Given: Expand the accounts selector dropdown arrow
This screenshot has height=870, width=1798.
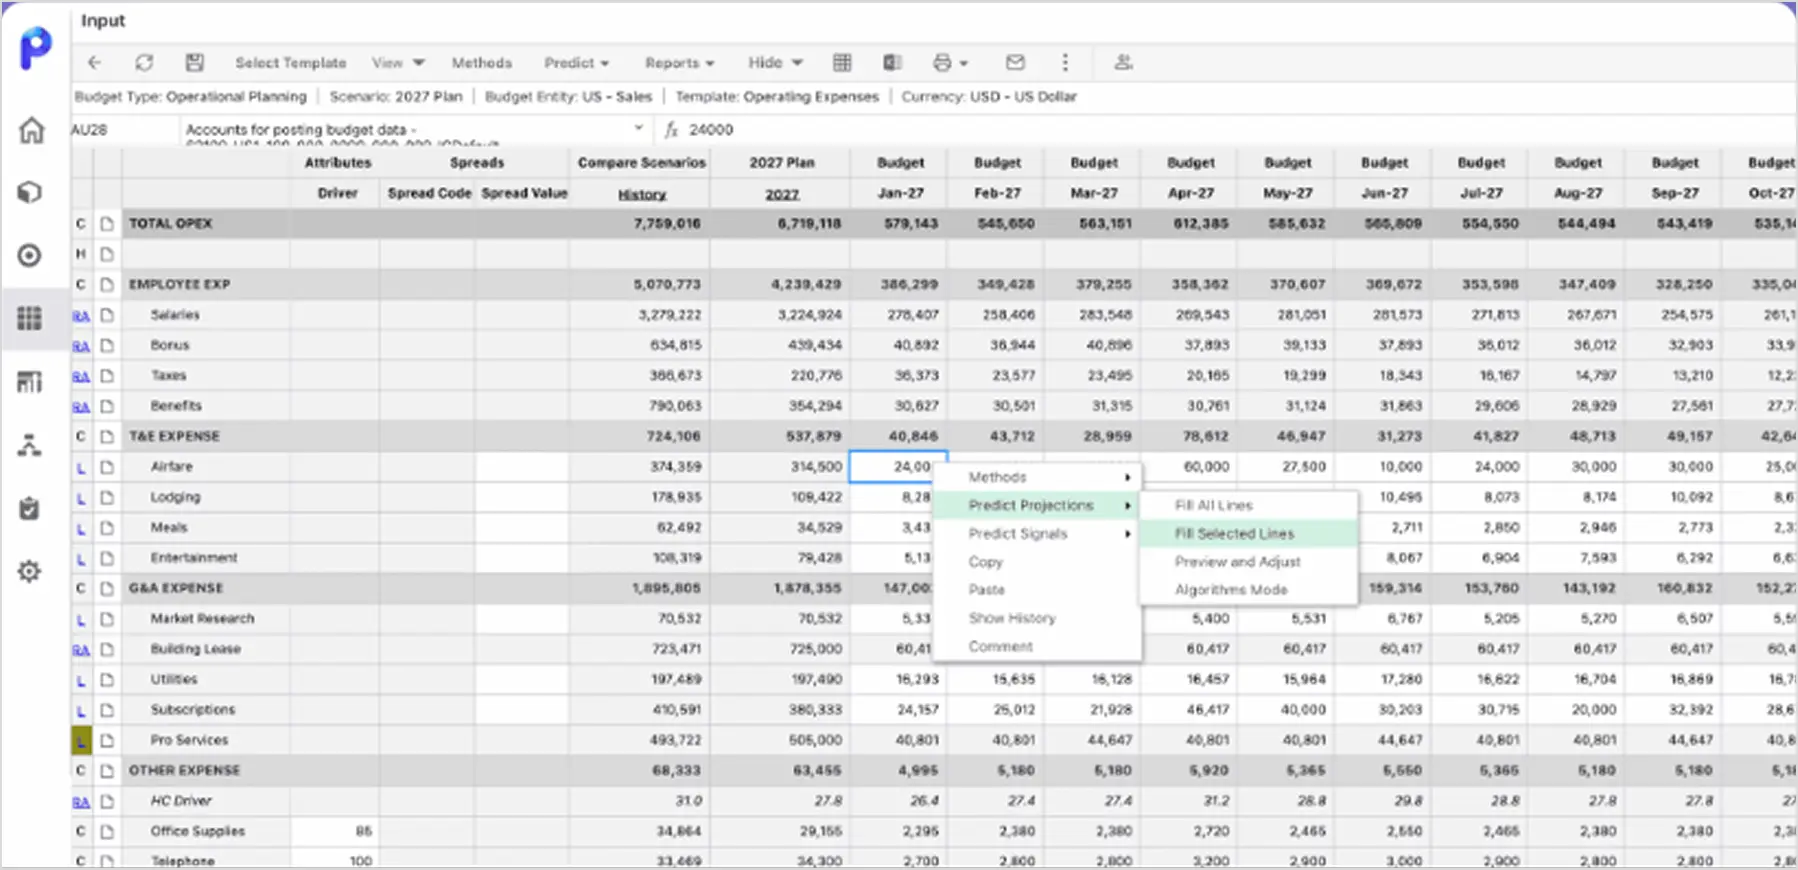Looking at the screenshot, I should 638,128.
